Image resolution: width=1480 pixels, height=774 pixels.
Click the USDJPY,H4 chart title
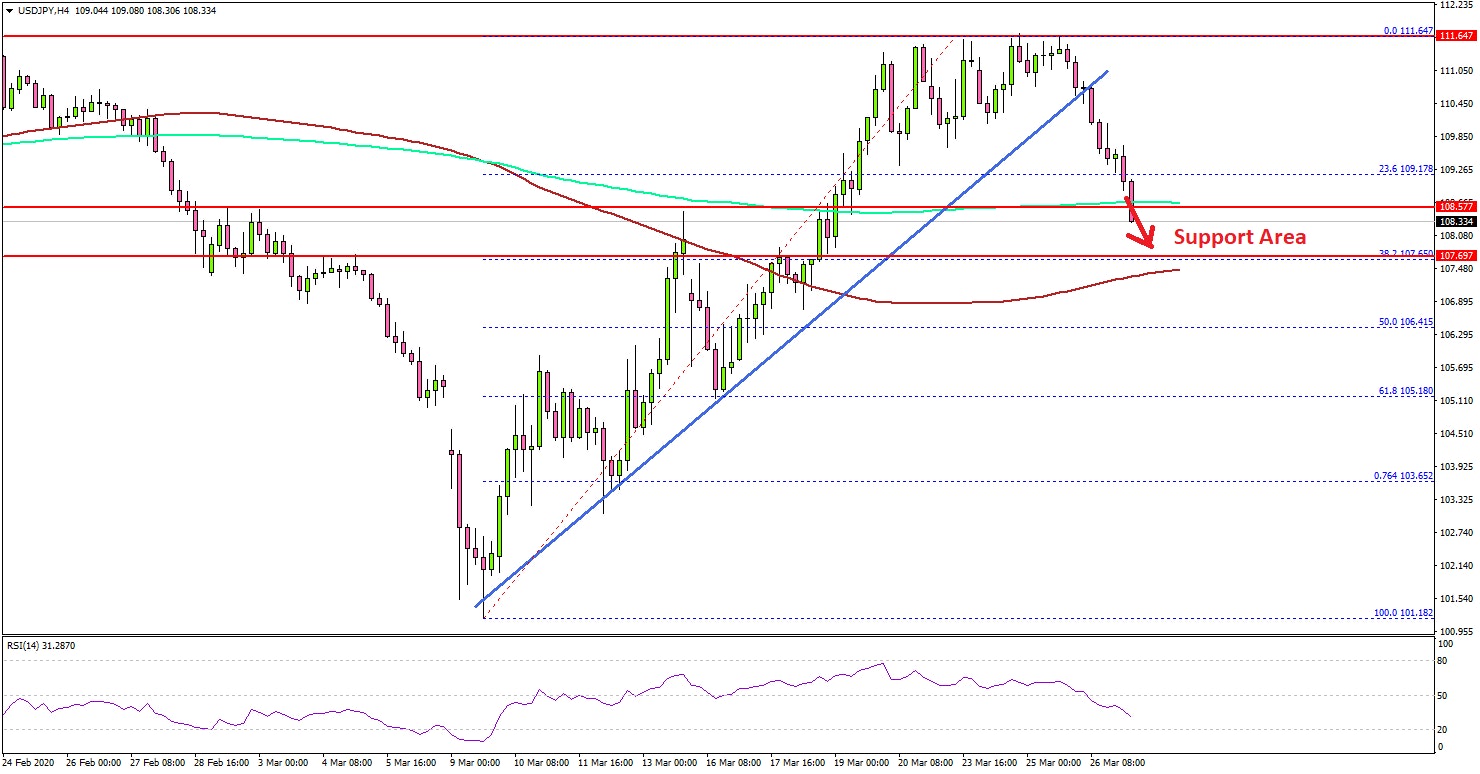pyautogui.click(x=46, y=10)
